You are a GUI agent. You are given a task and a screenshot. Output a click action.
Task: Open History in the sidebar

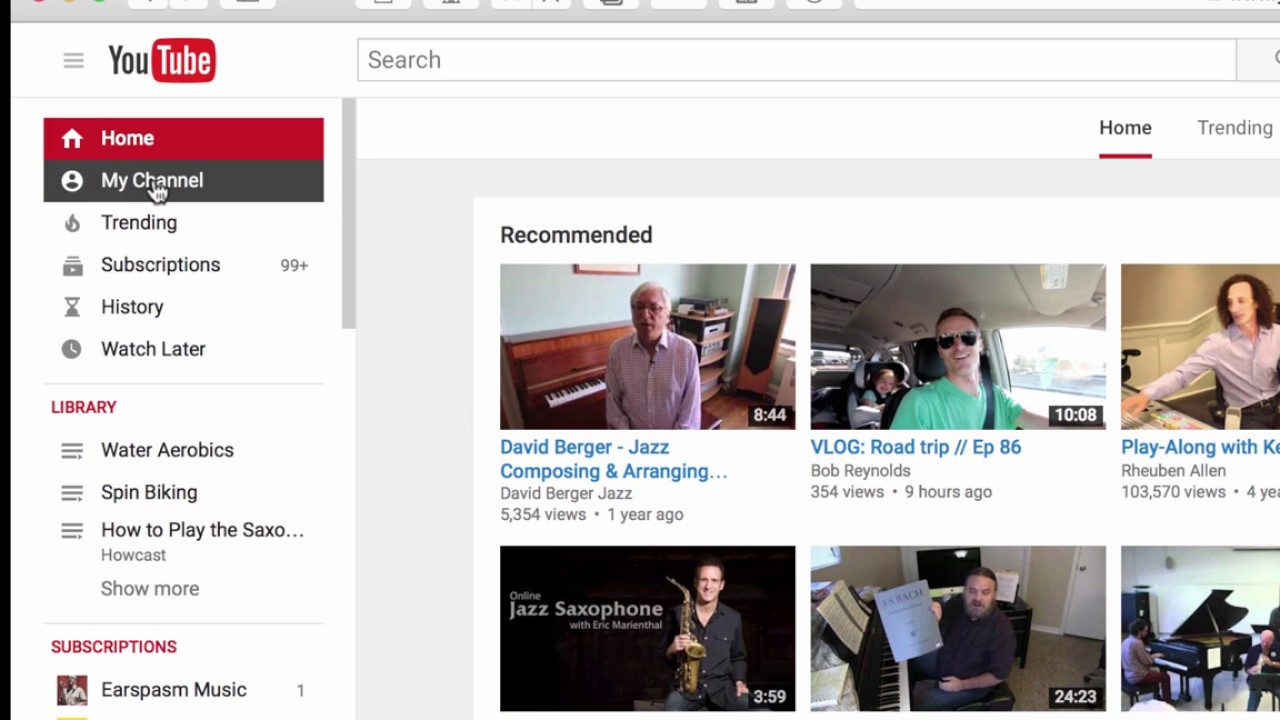(183, 307)
